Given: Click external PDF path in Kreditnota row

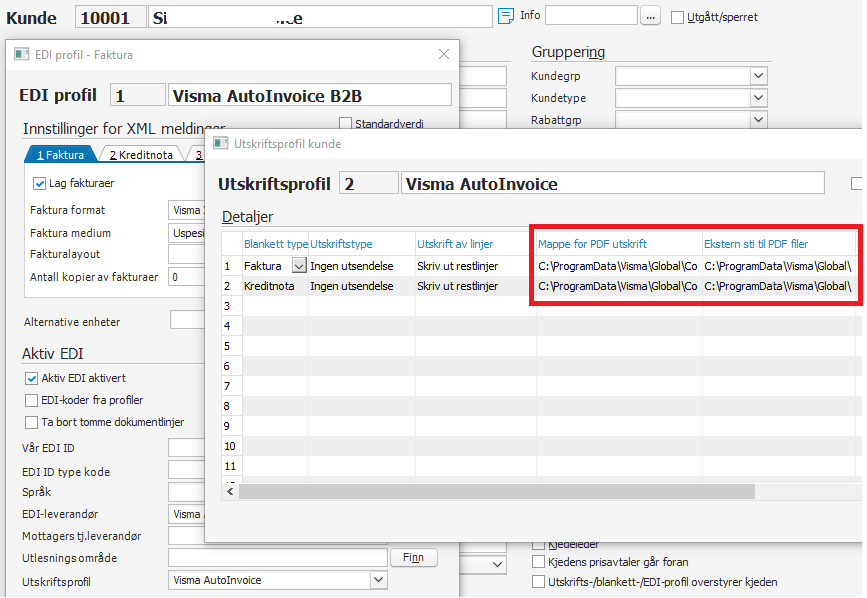Looking at the screenshot, I should [x=779, y=286].
